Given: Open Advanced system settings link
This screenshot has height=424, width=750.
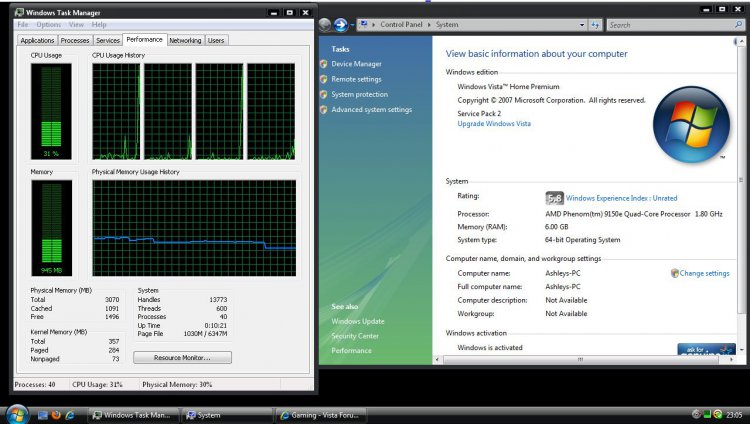Looking at the screenshot, I should coord(372,110).
